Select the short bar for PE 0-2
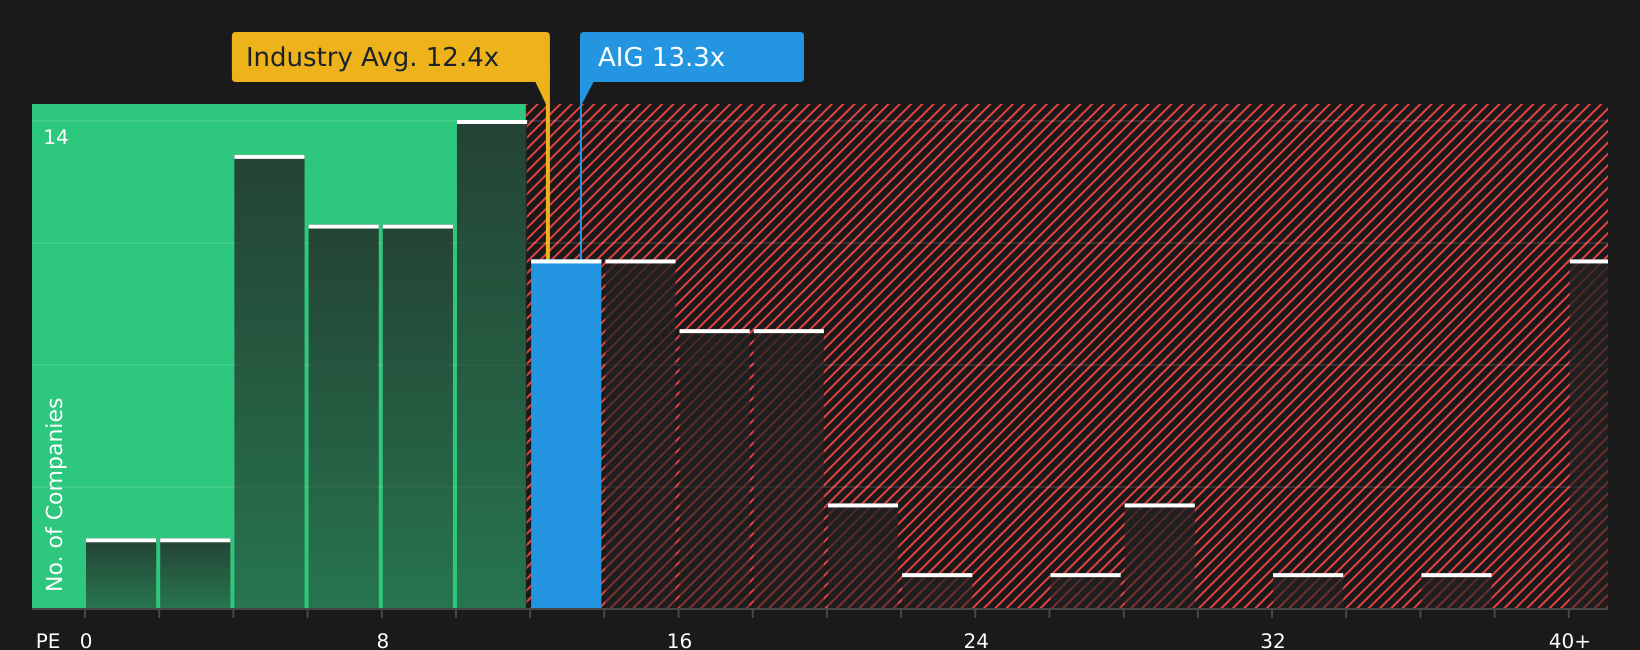This screenshot has height=650, width=1640. pos(121,573)
